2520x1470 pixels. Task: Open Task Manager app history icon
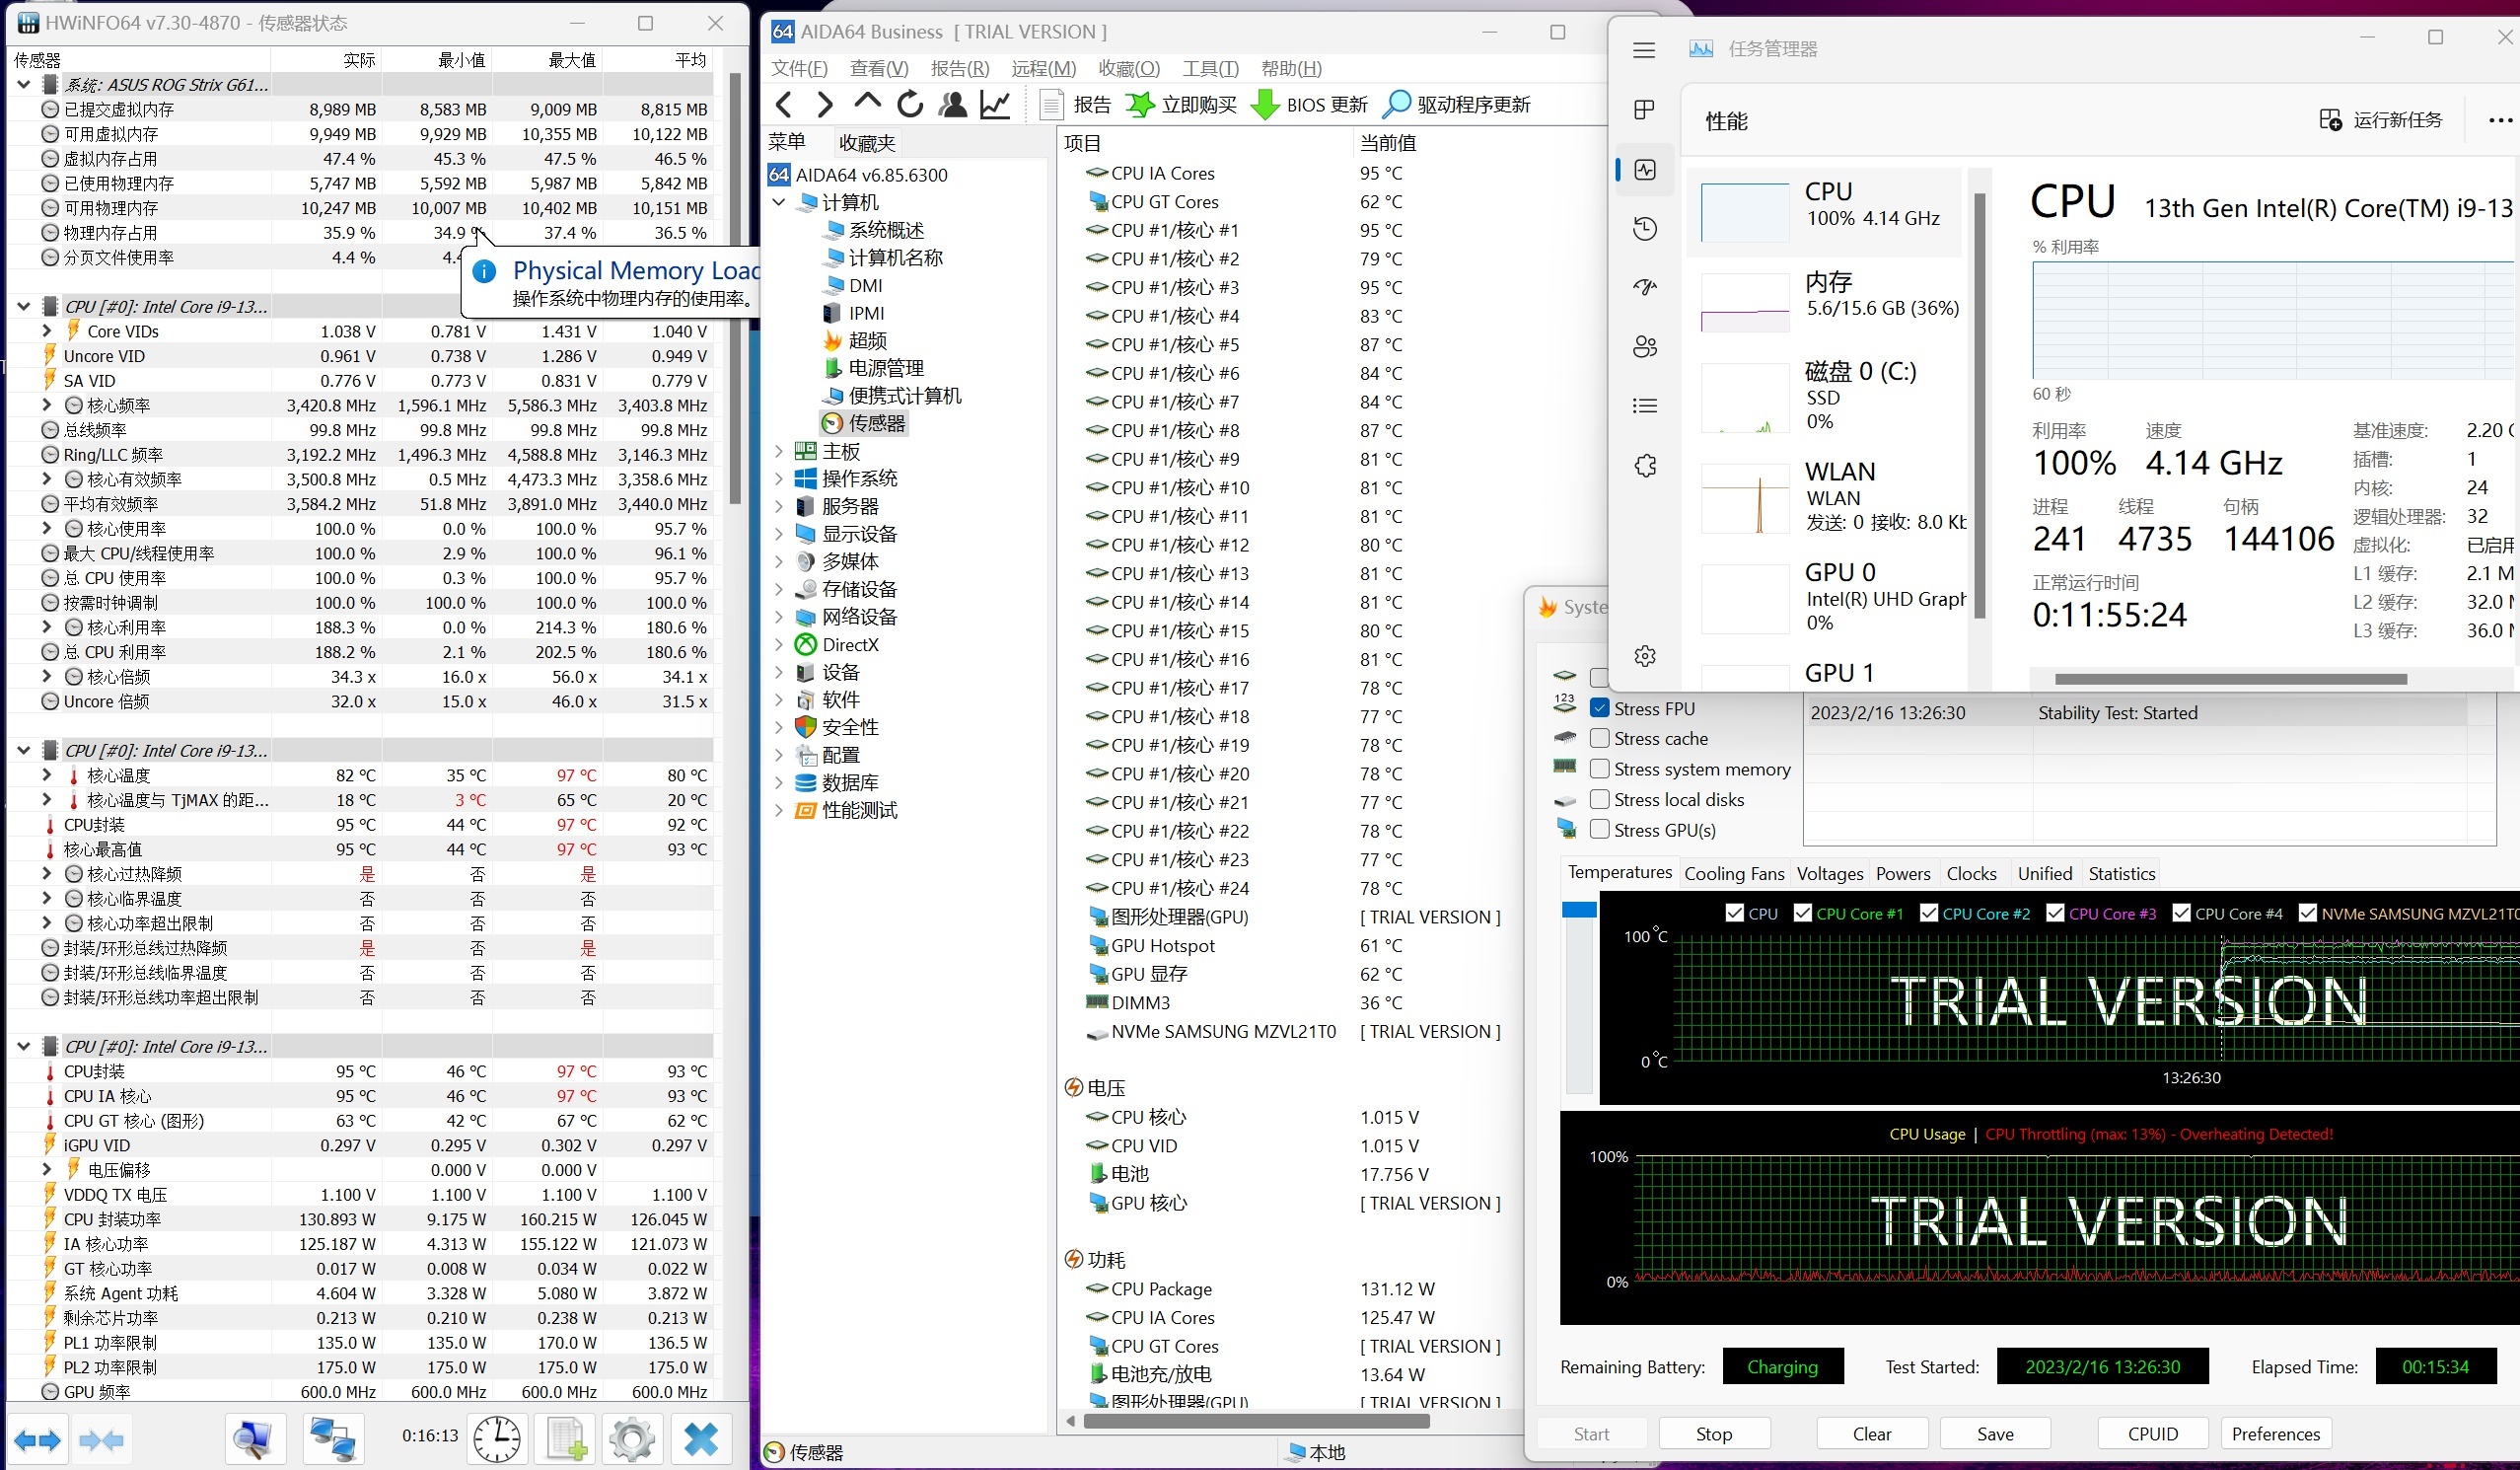1645,229
